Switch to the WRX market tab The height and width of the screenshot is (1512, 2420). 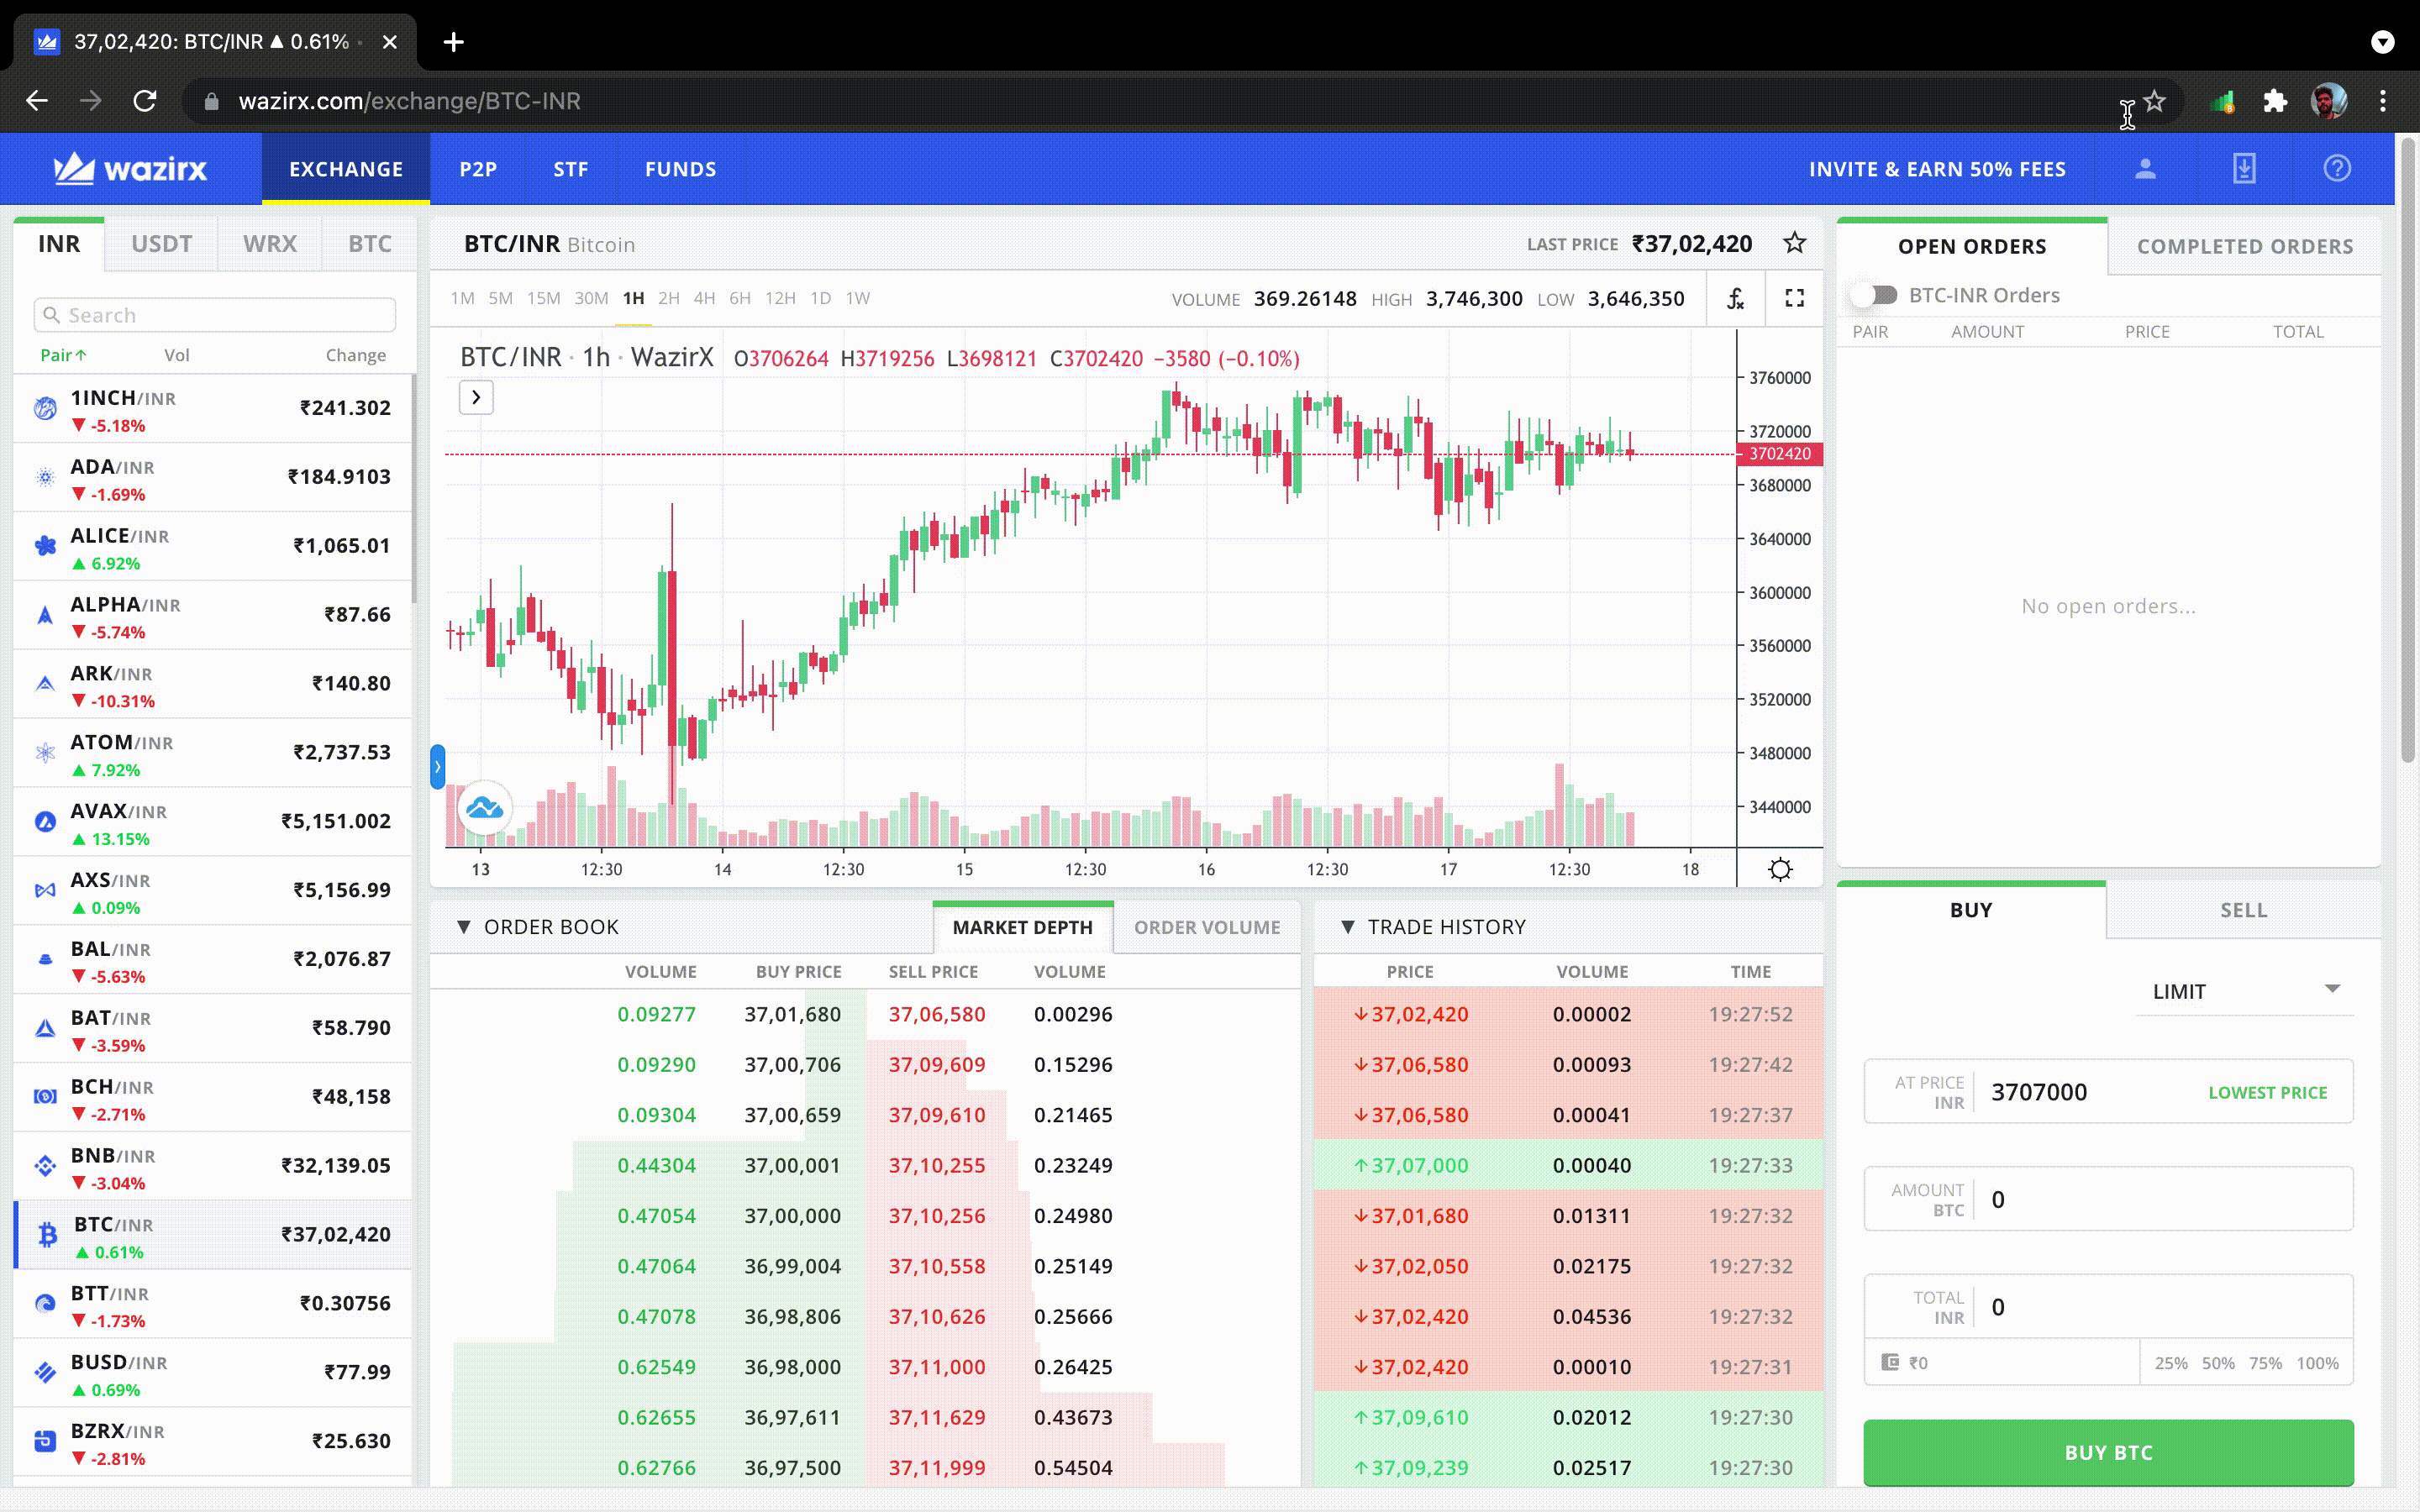[x=270, y=244]
